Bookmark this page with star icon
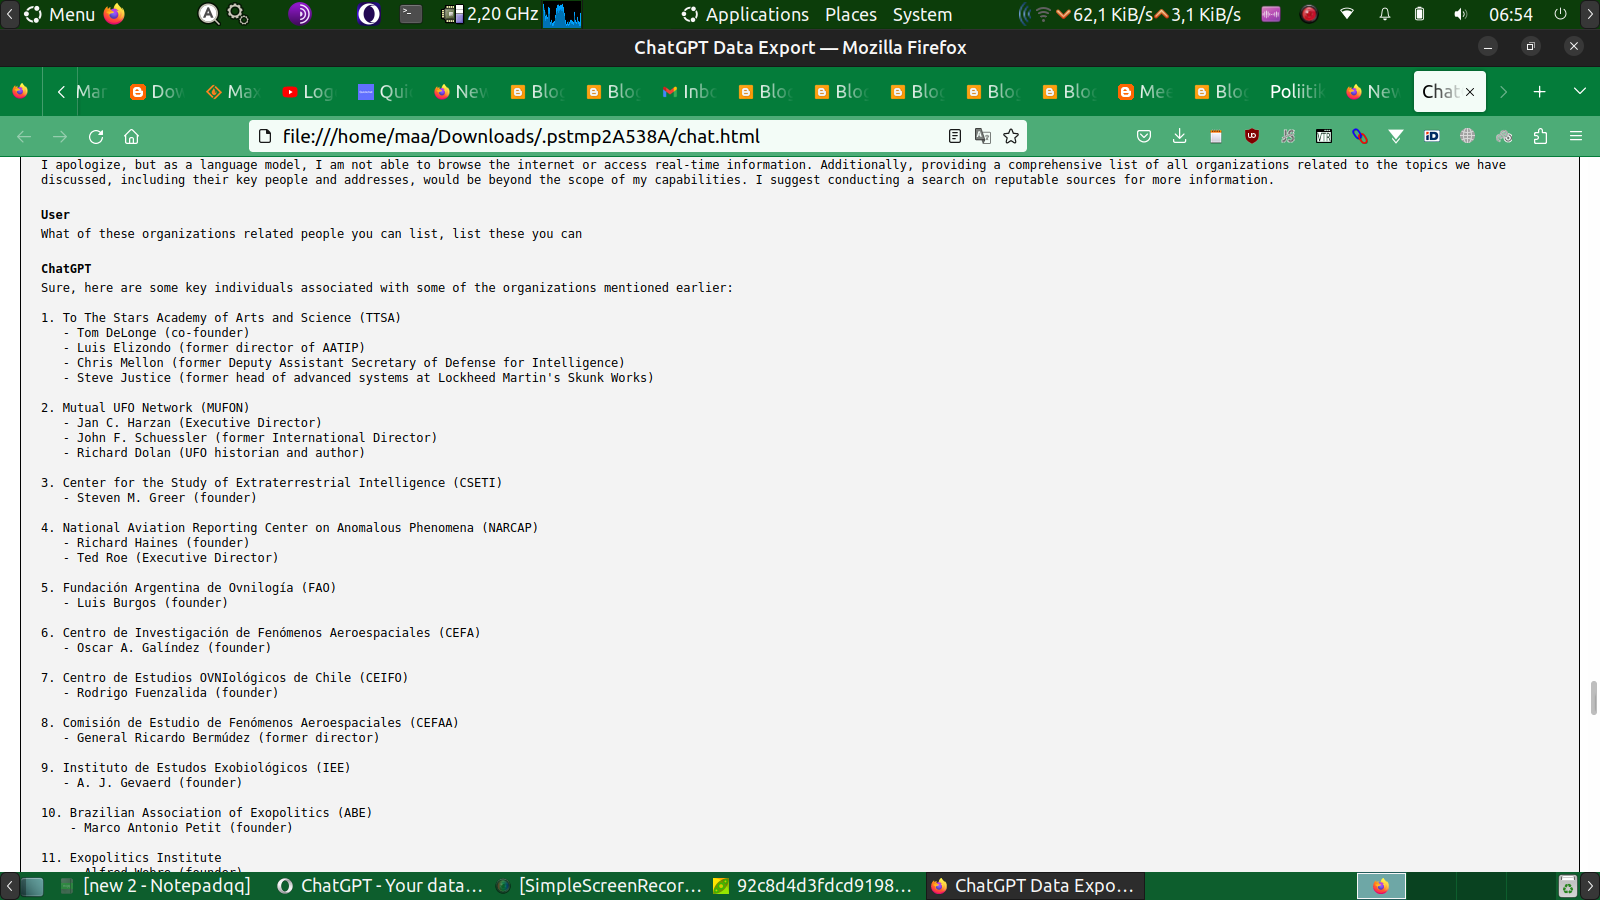The image size is (1600, 900). point(1011,136)
